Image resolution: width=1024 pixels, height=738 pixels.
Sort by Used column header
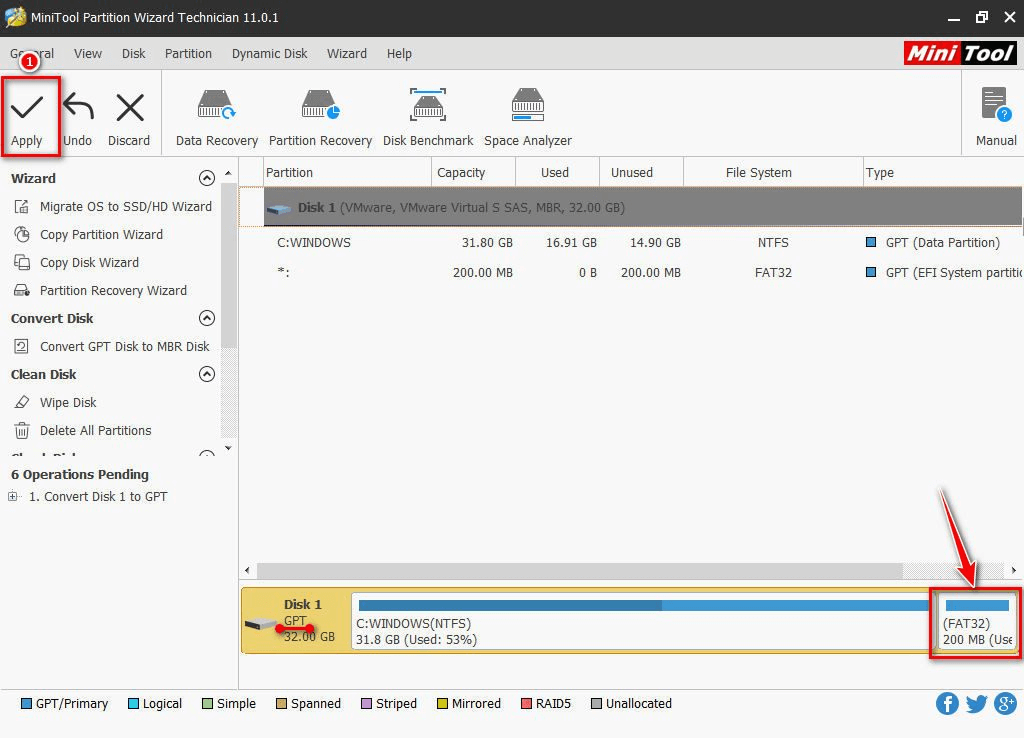[557, 172]
